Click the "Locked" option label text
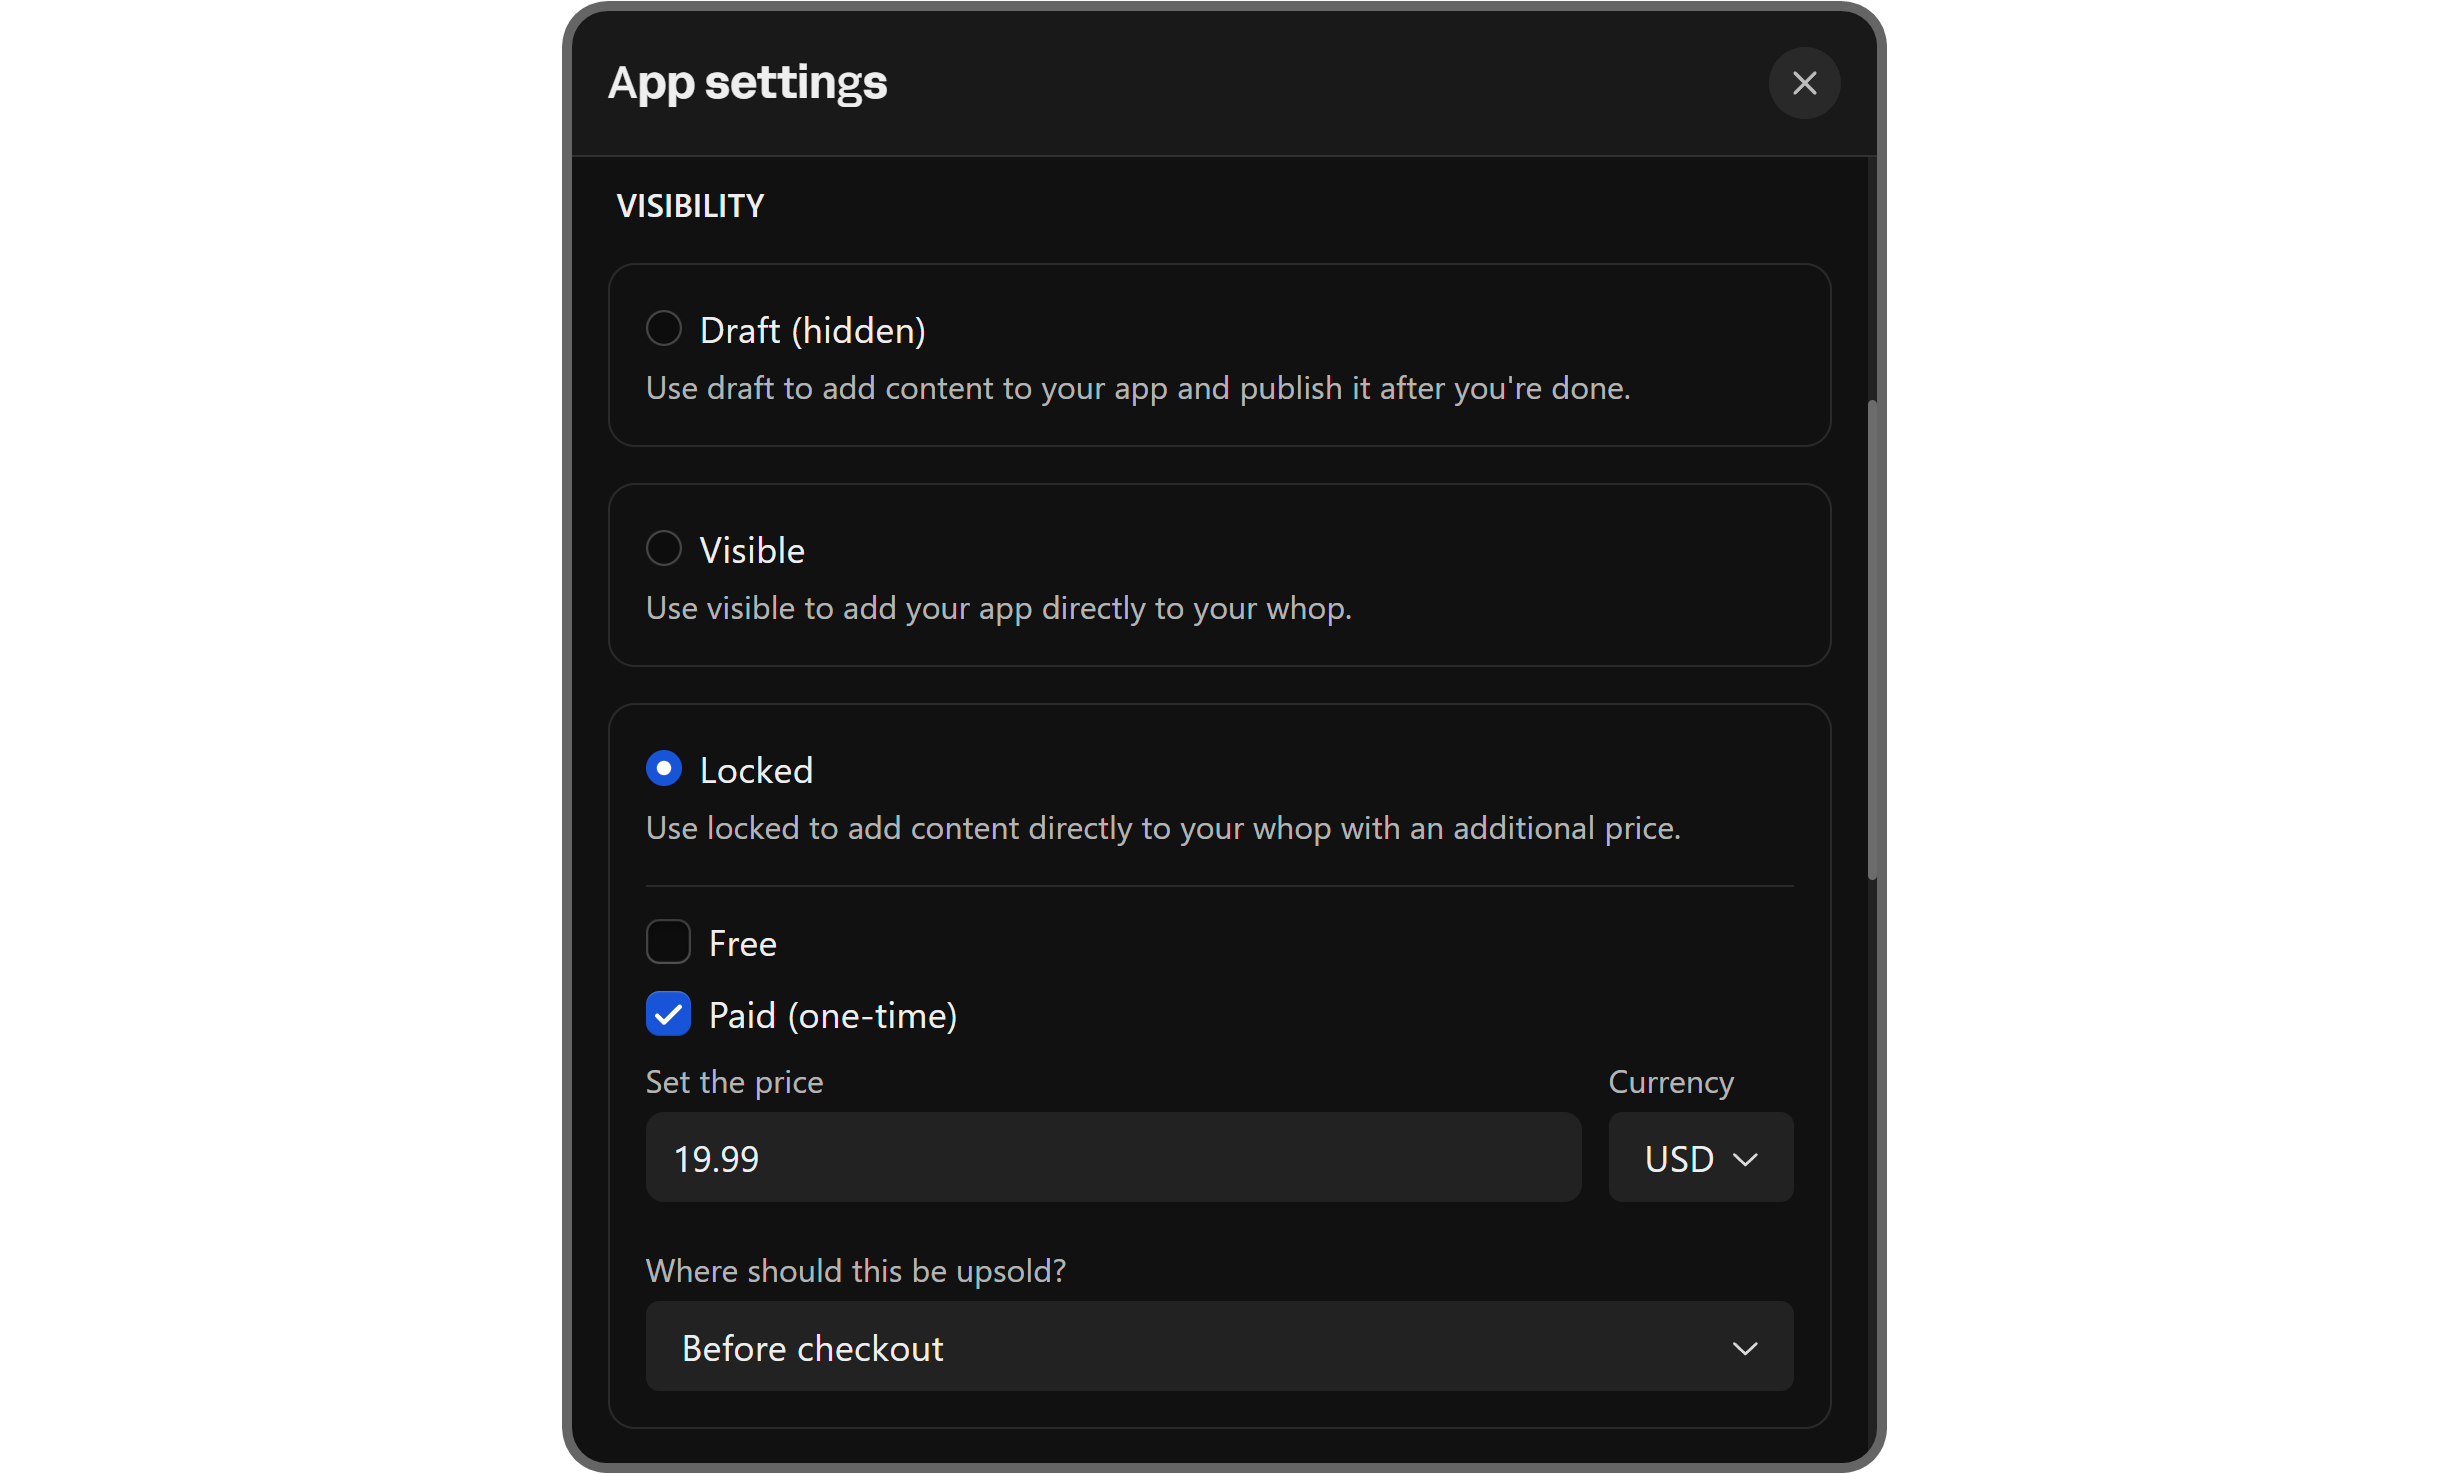Screen dimensions: 2449x1474 click(x=756, y=770)
